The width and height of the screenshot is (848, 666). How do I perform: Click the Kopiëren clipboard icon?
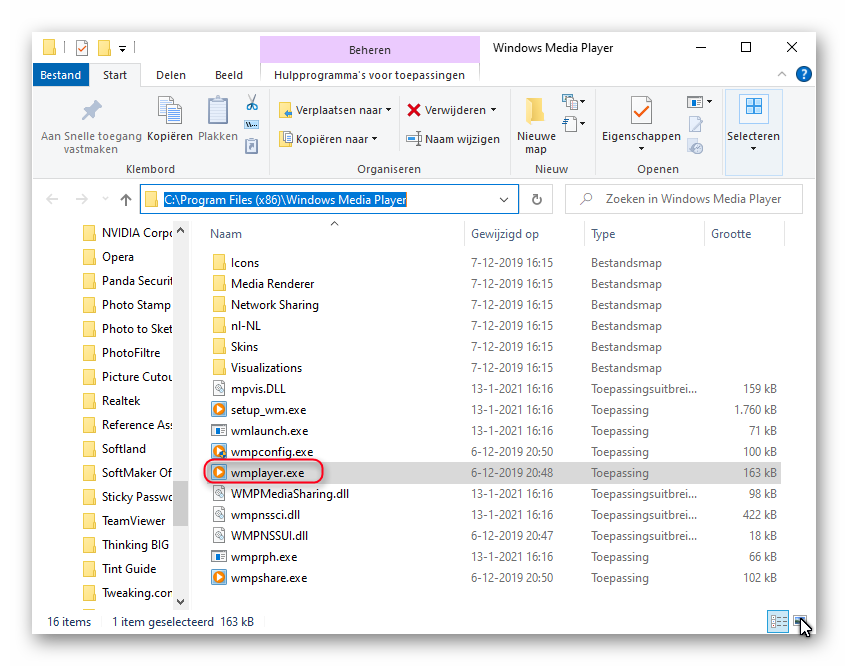[x=170, y=110]
